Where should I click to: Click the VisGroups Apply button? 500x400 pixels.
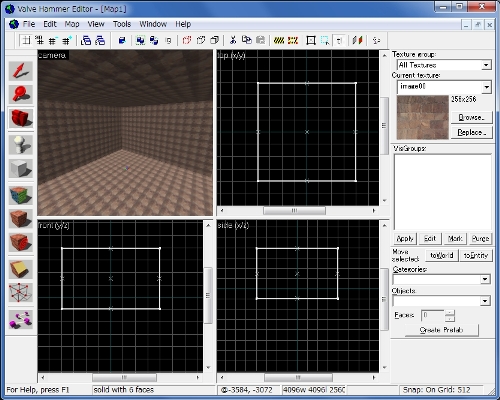coord(405,238)
